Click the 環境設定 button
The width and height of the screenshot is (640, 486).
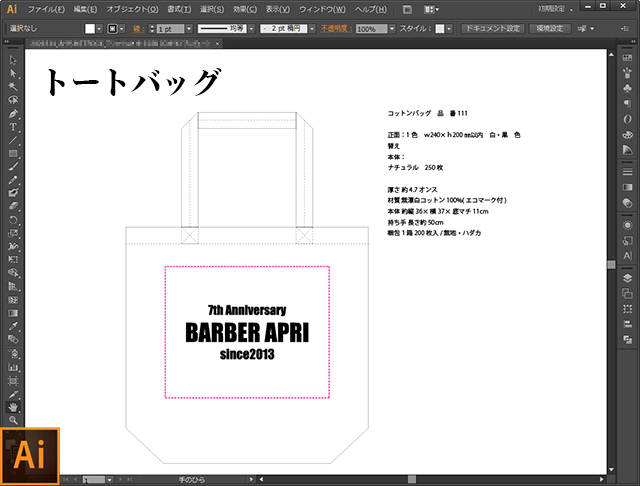549,29
